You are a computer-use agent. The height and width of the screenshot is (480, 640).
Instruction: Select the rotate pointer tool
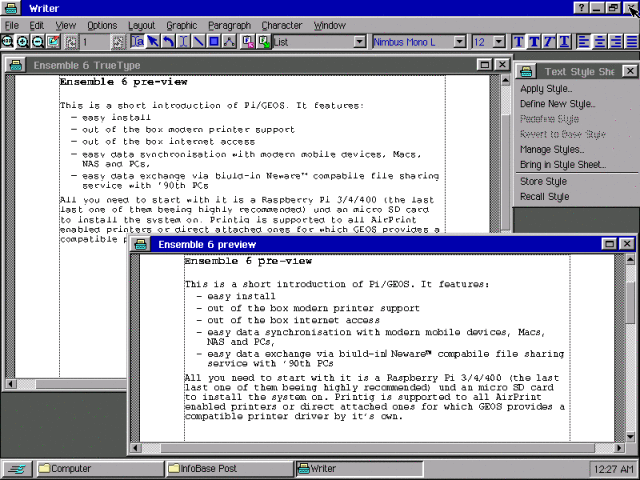pyautogui.click(x=168, y=42)
